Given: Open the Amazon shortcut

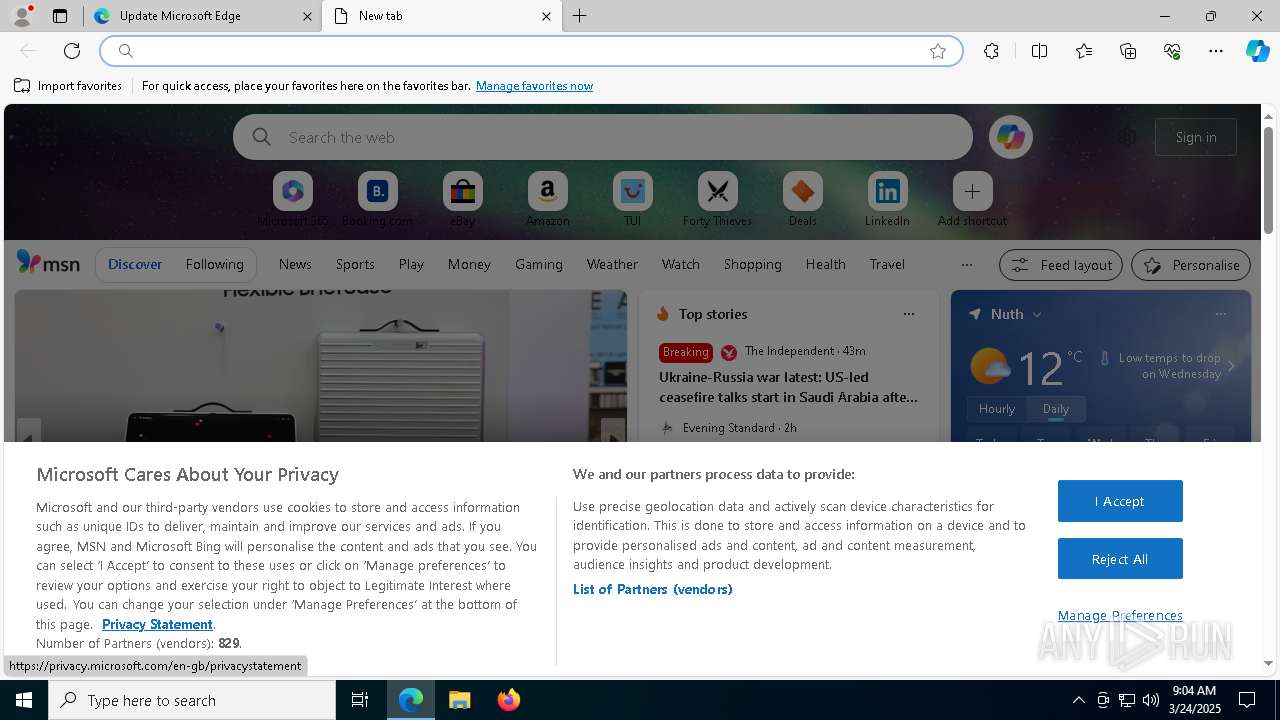Looking at the screenshot, I should (547, 199).
